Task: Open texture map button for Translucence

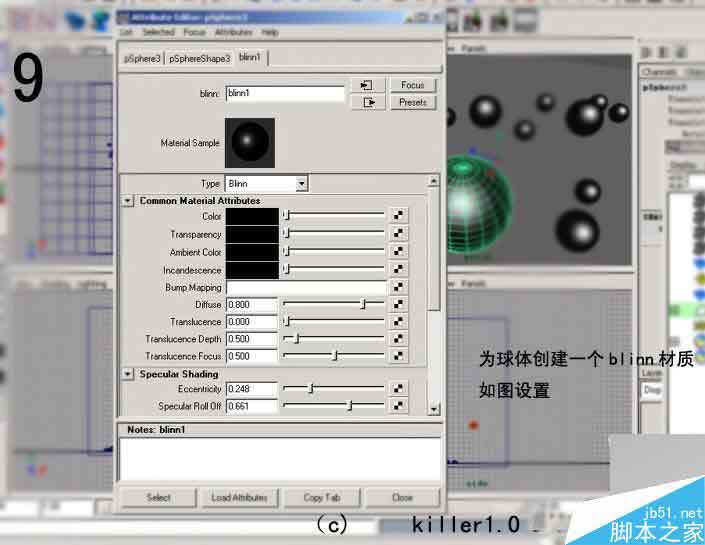Action: pyautogui.click(x=398, y=322)
